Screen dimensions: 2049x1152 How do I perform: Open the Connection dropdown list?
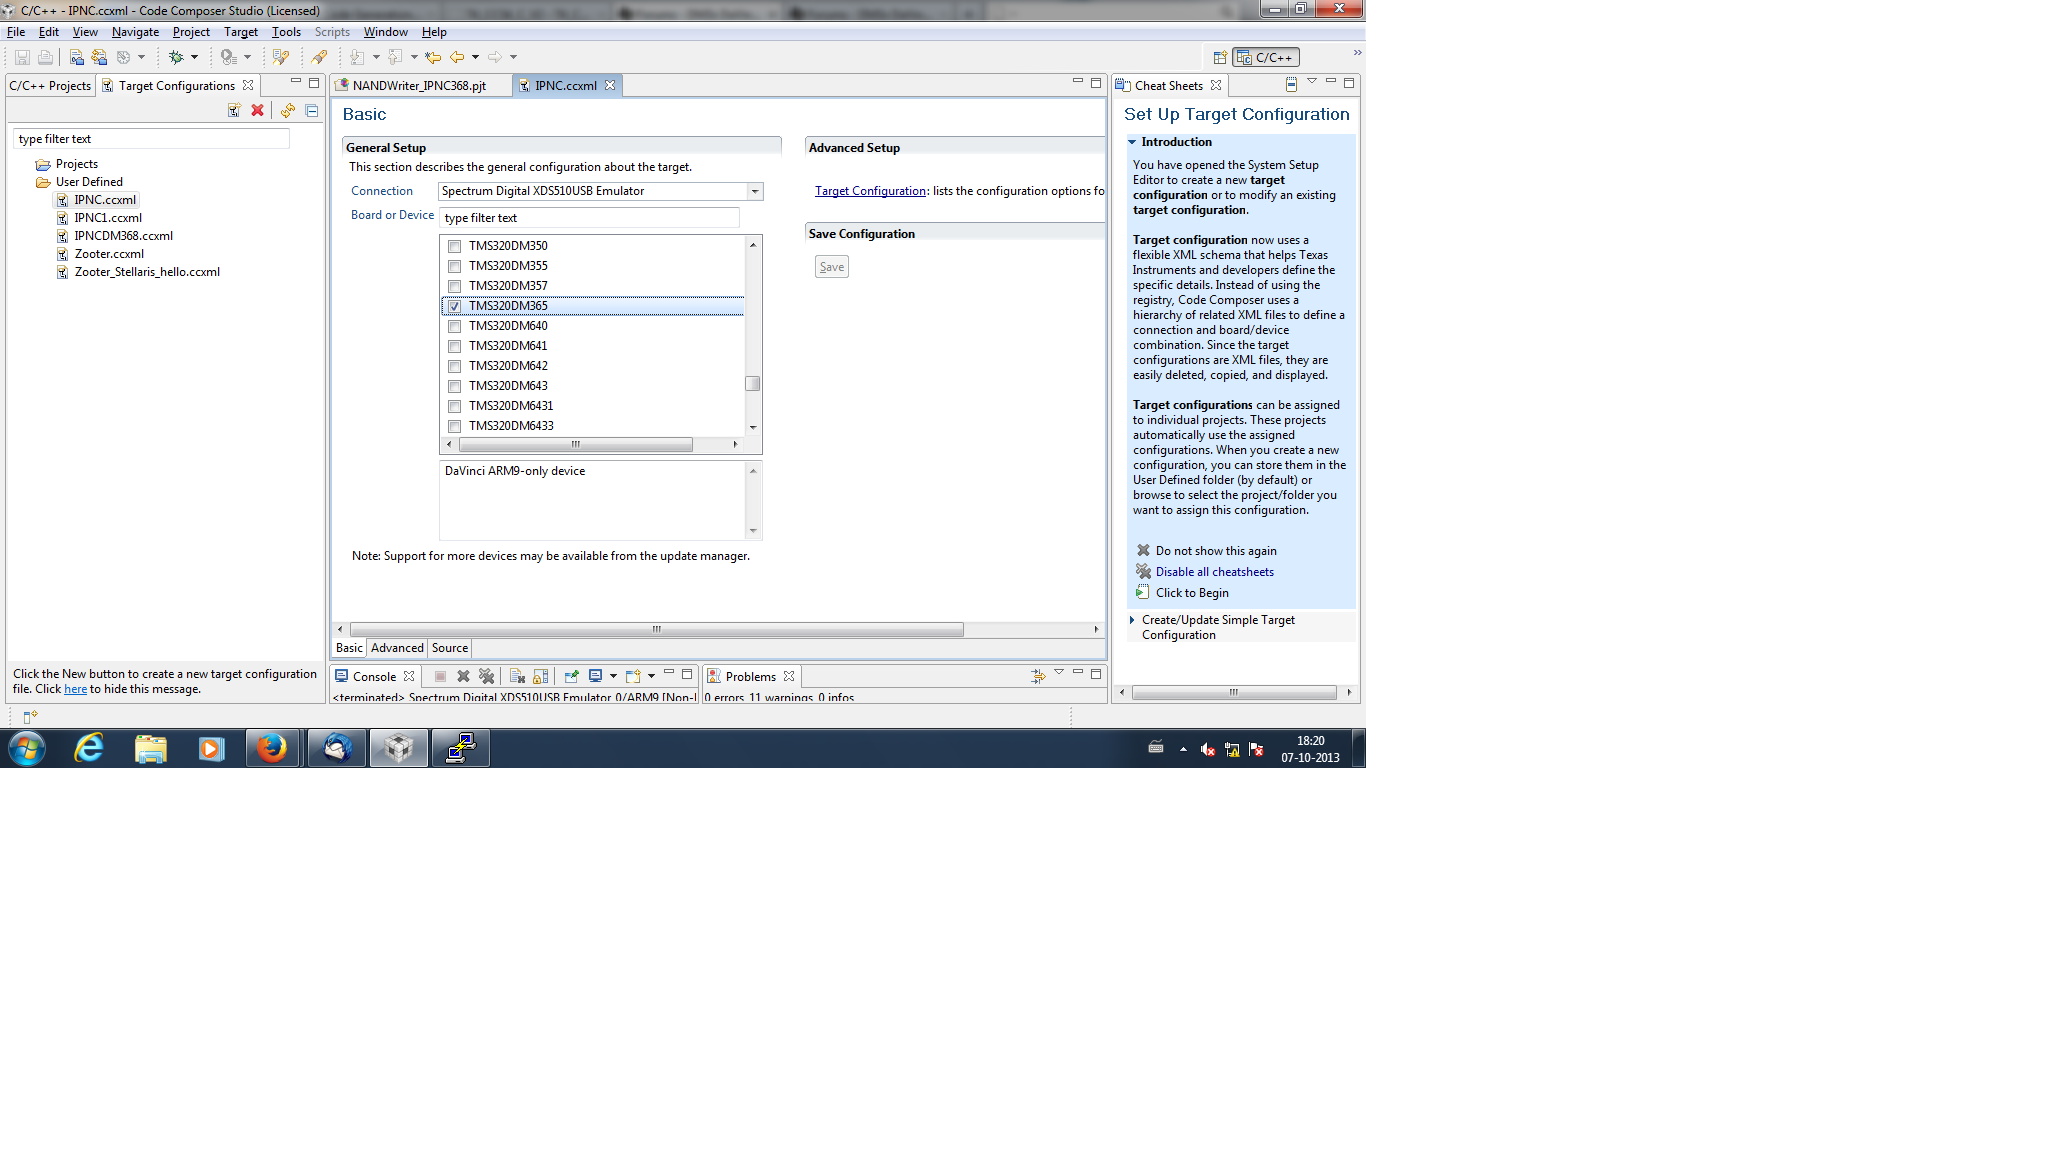coord(755,191)
